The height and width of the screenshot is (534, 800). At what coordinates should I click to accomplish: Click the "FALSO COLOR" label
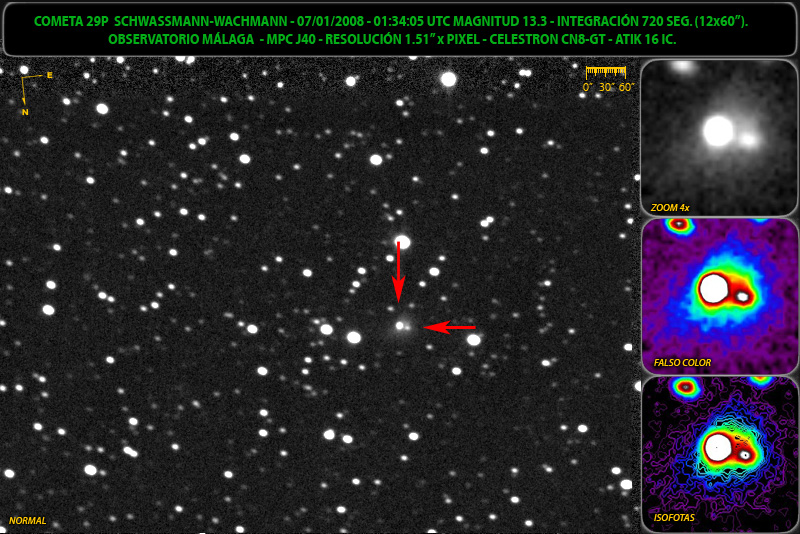click(682, 363)
